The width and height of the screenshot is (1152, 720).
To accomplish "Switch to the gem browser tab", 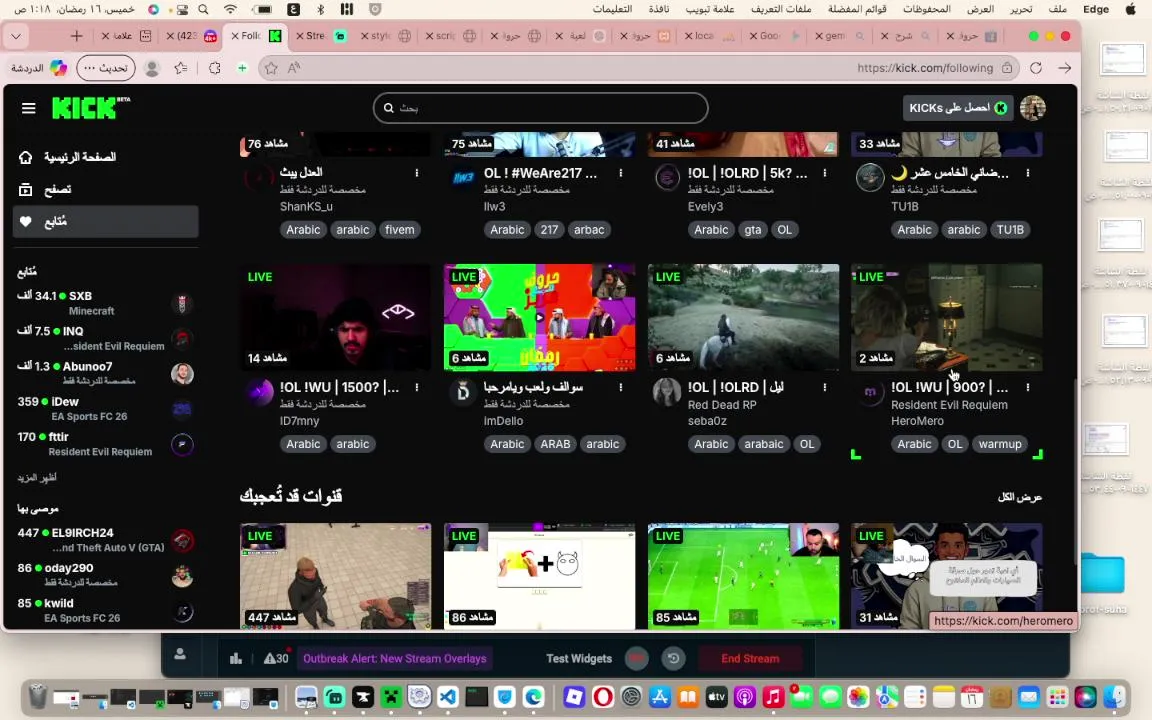I will 840,35.
